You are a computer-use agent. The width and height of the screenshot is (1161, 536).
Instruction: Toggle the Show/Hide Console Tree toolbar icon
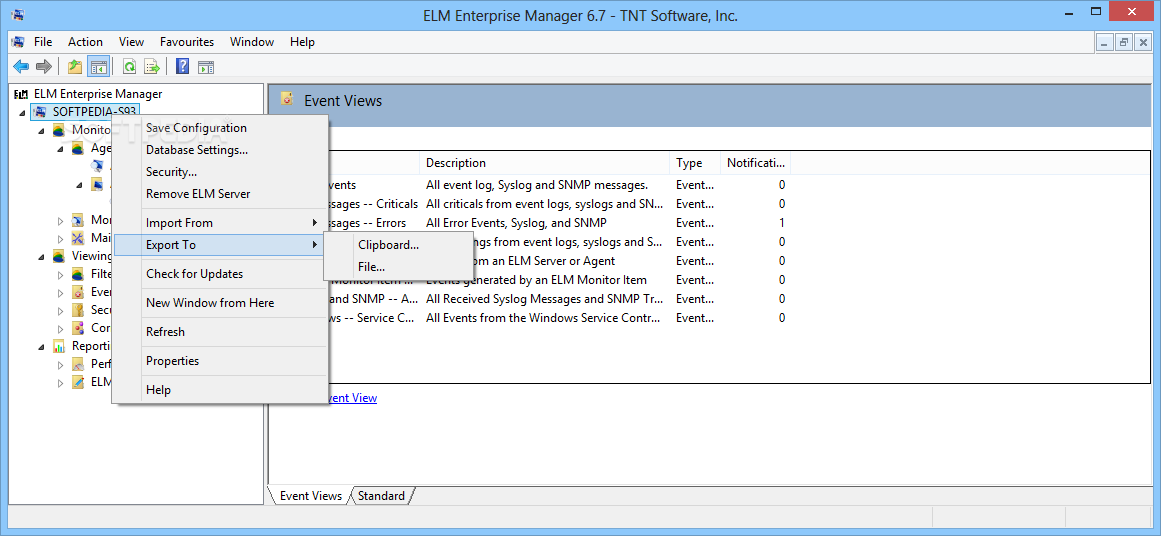click(98, 67)
